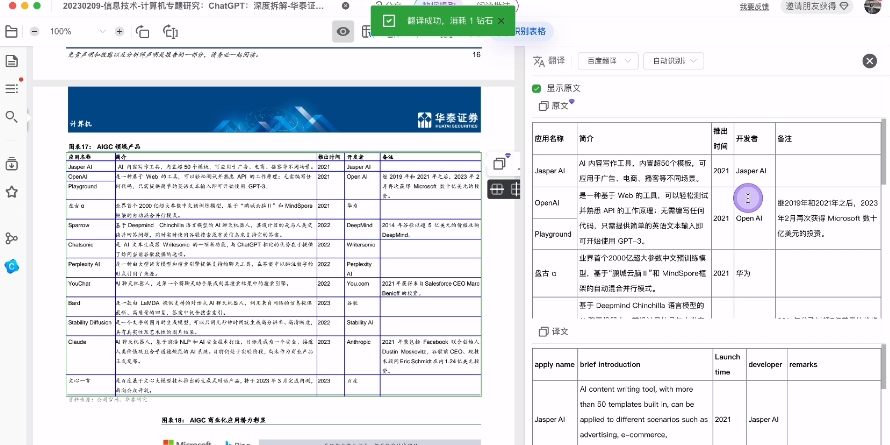The image size is (890, 445).
Task: Click the 华泰证券 logo banner in document
Action: [448, 120]
